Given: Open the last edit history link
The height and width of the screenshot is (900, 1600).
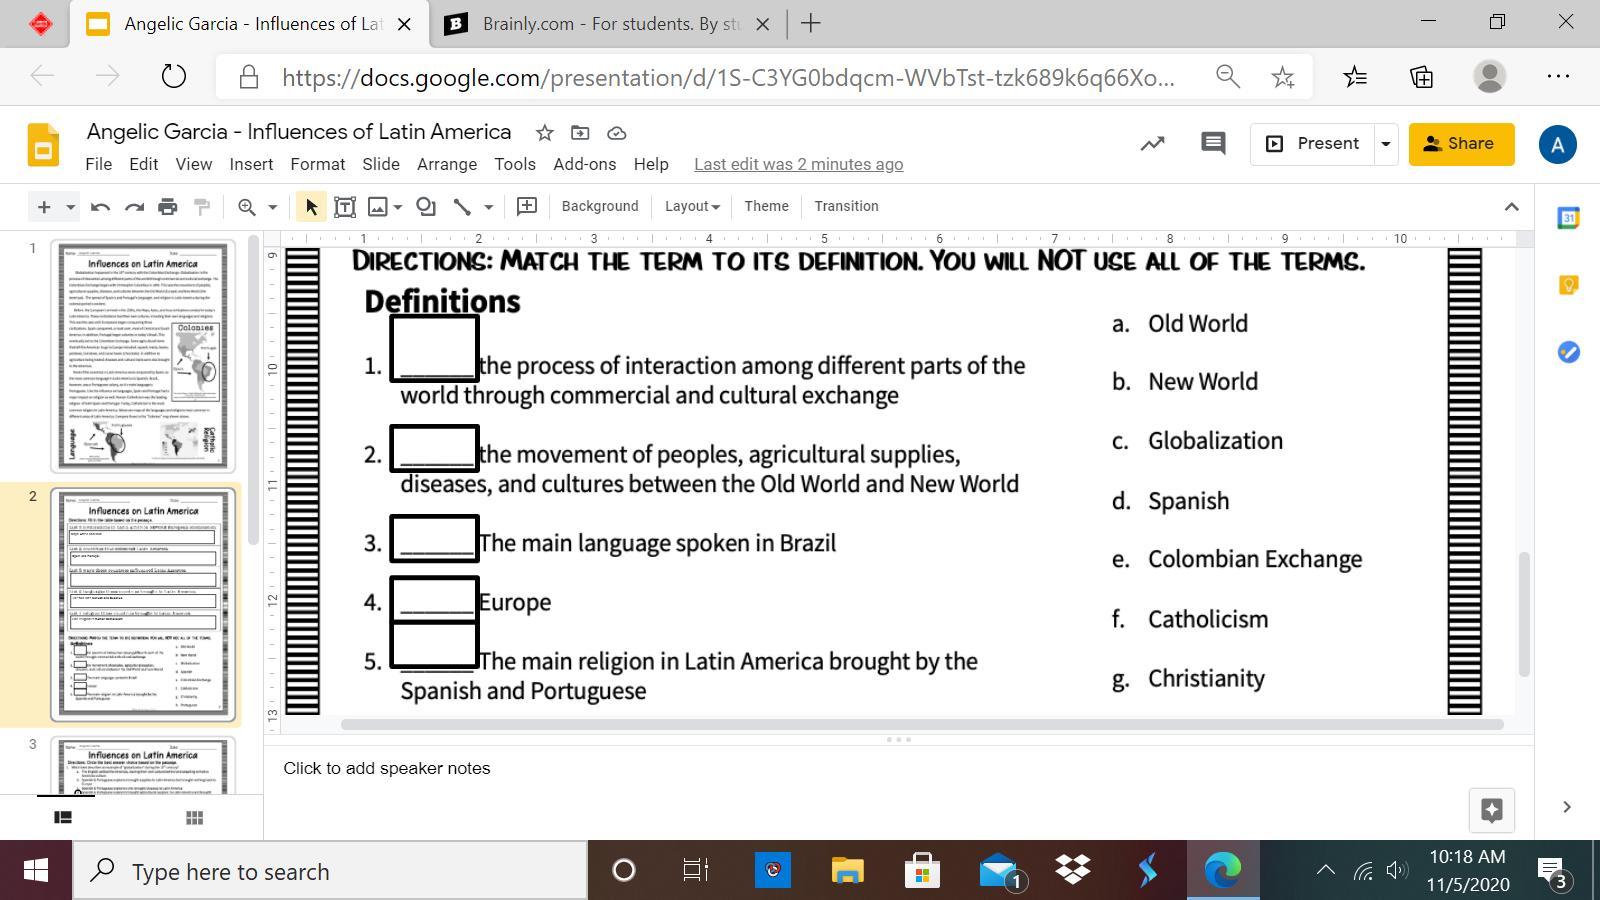Looking at the screenshot, I should click(x=798, y=164).
